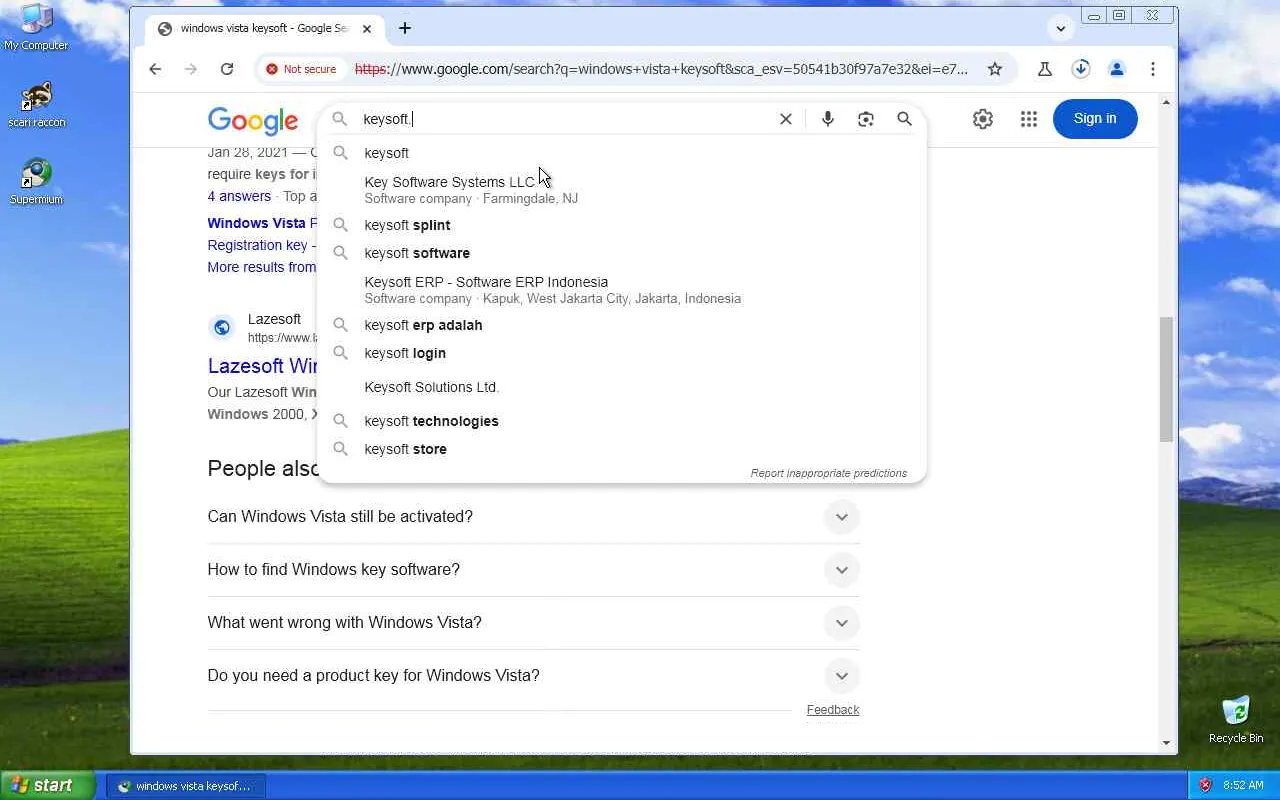
Task: Reload the current page
Action: pos(227,69)
